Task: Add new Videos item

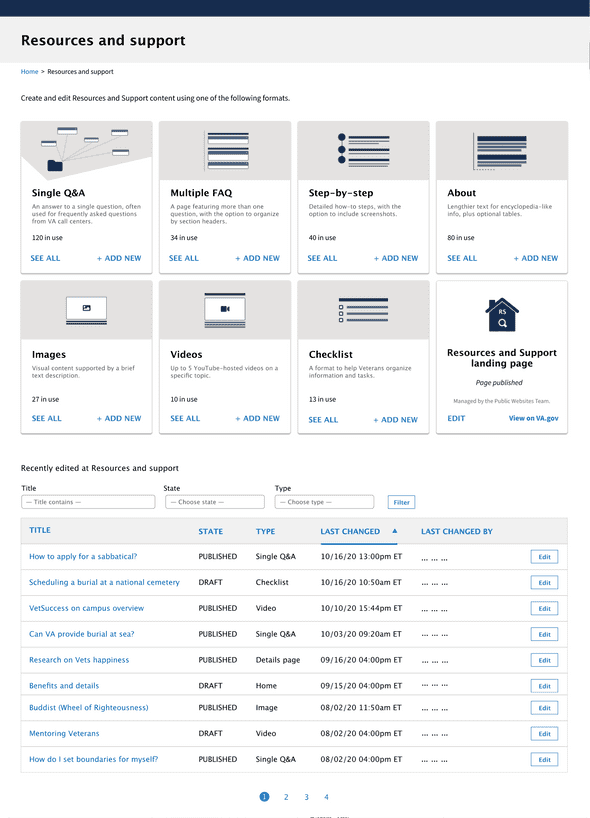Action: tap(258, 418)
